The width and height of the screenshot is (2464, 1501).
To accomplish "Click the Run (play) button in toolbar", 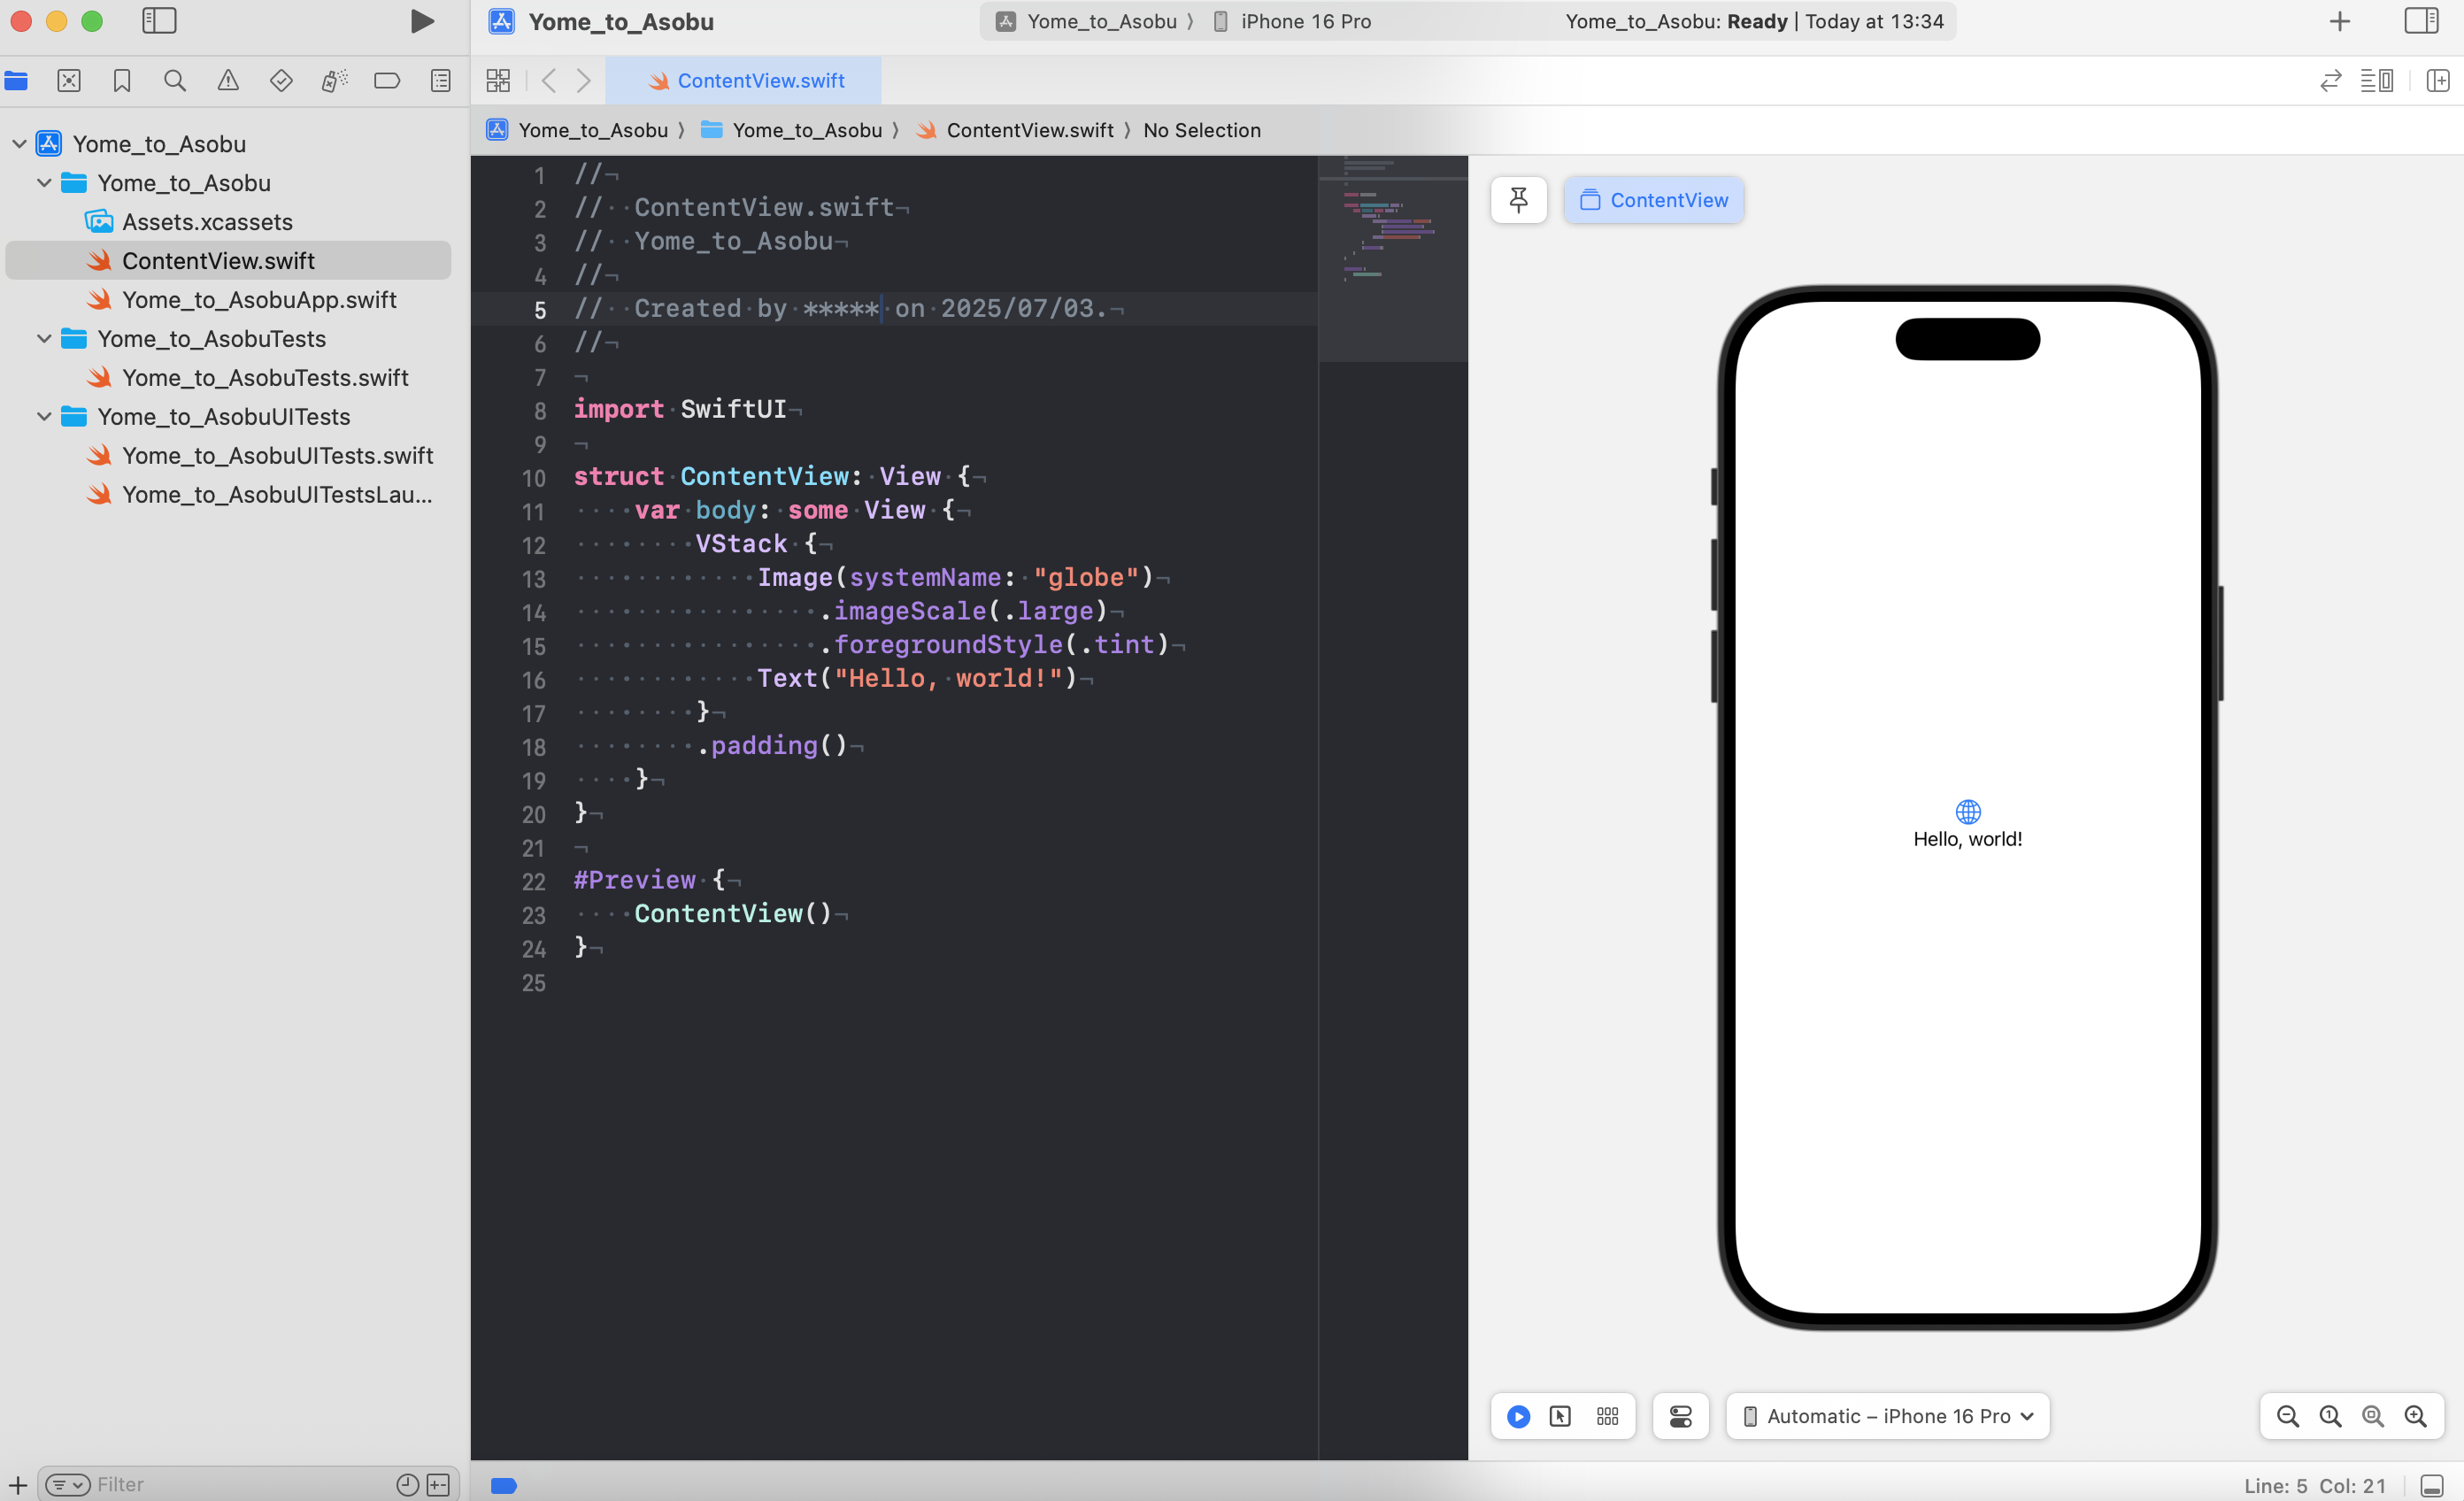I will (422, 21).
